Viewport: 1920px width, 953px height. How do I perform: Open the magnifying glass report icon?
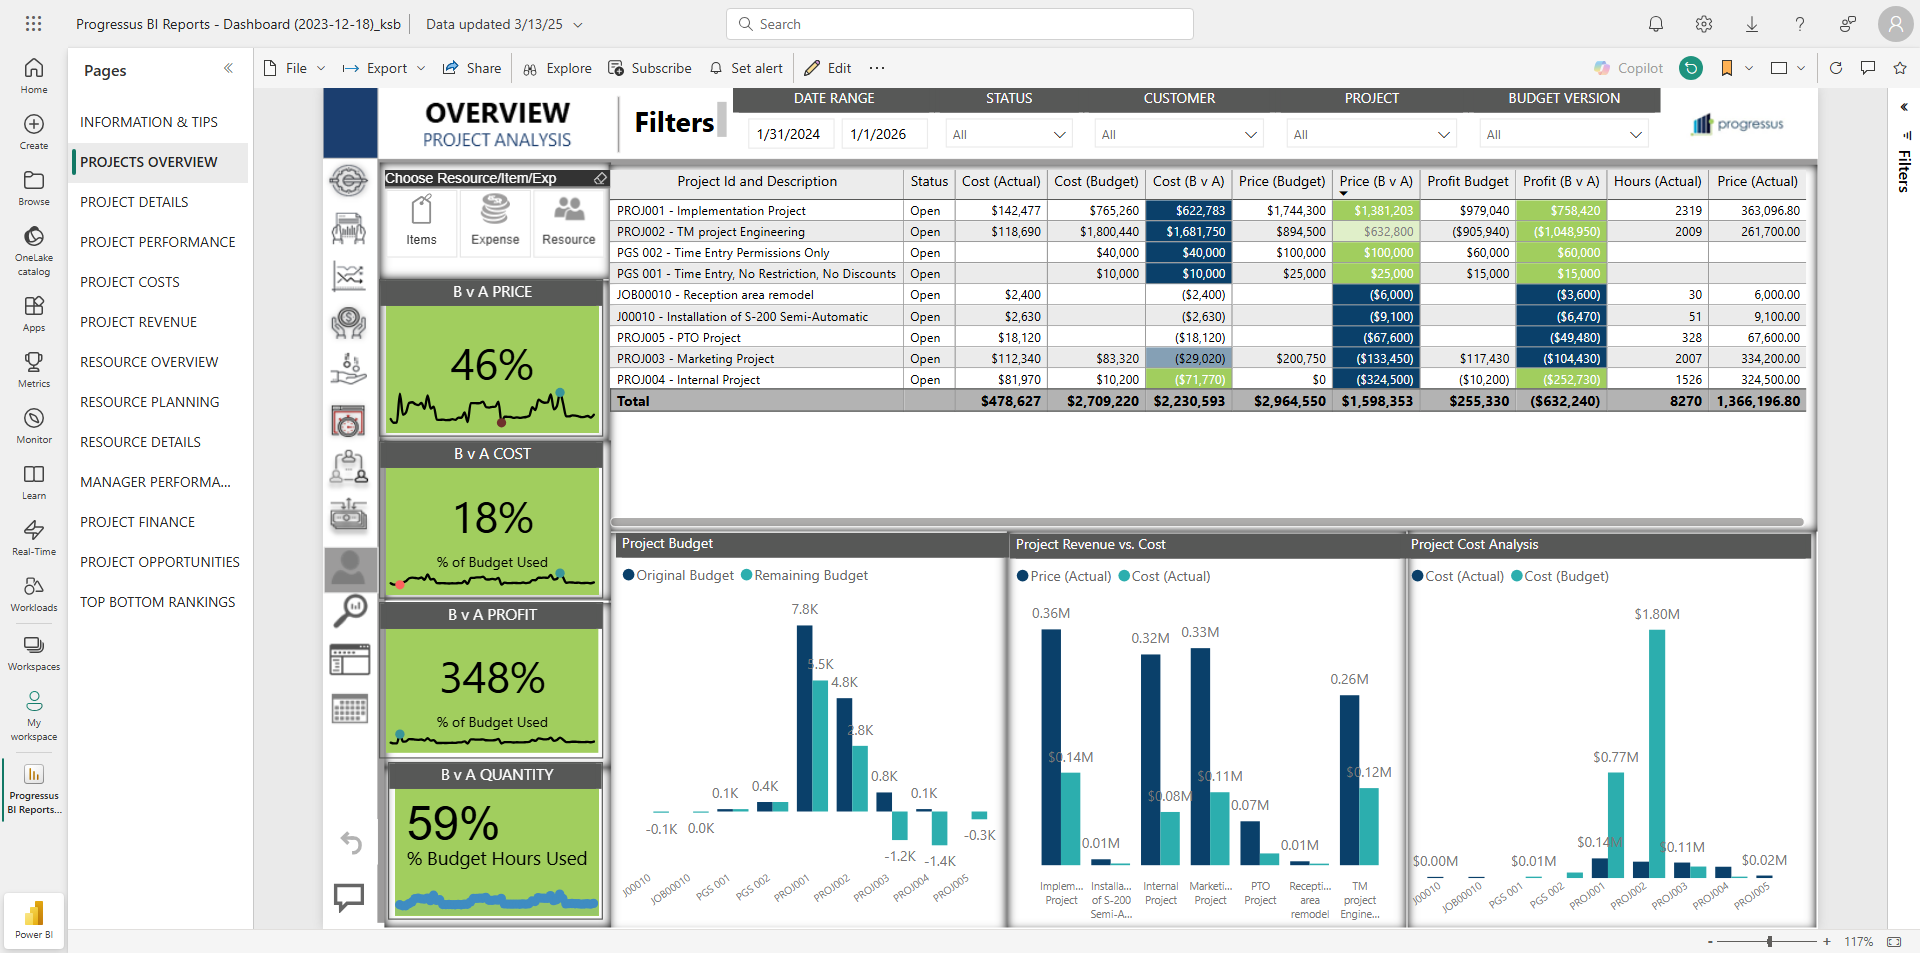click(349, 610)
